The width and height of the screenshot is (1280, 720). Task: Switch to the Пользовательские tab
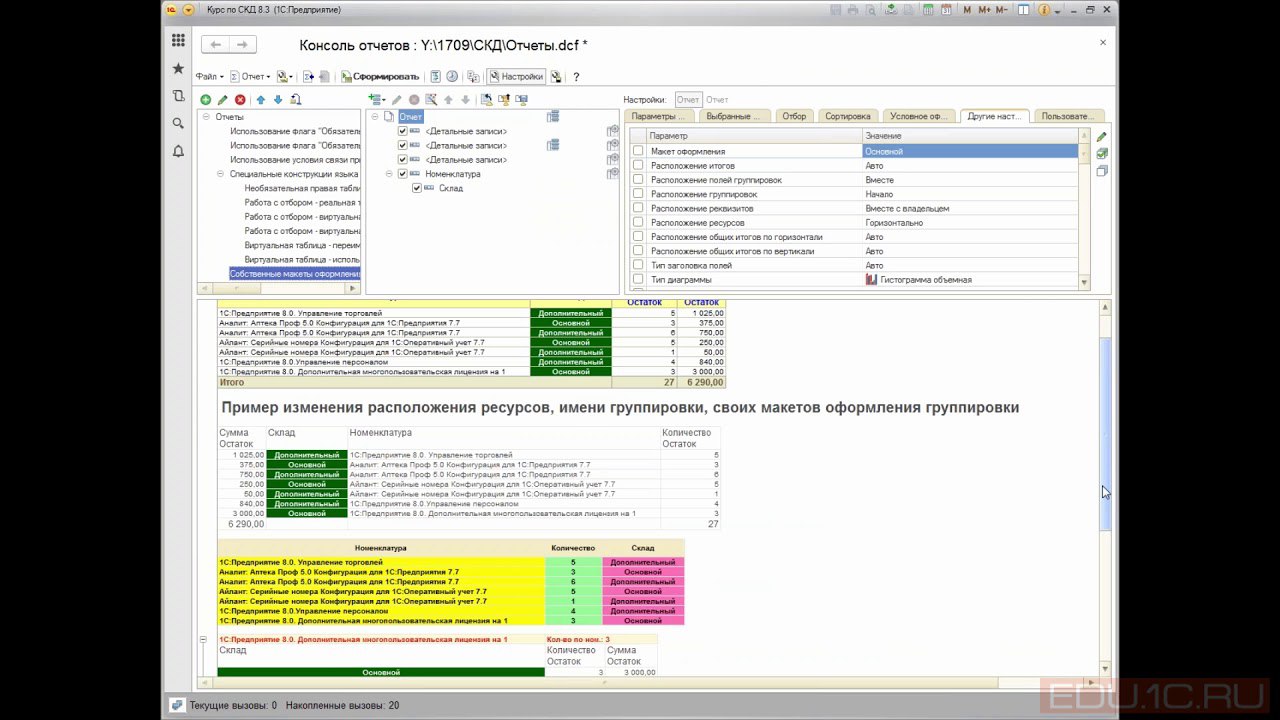pos(1068,116)
